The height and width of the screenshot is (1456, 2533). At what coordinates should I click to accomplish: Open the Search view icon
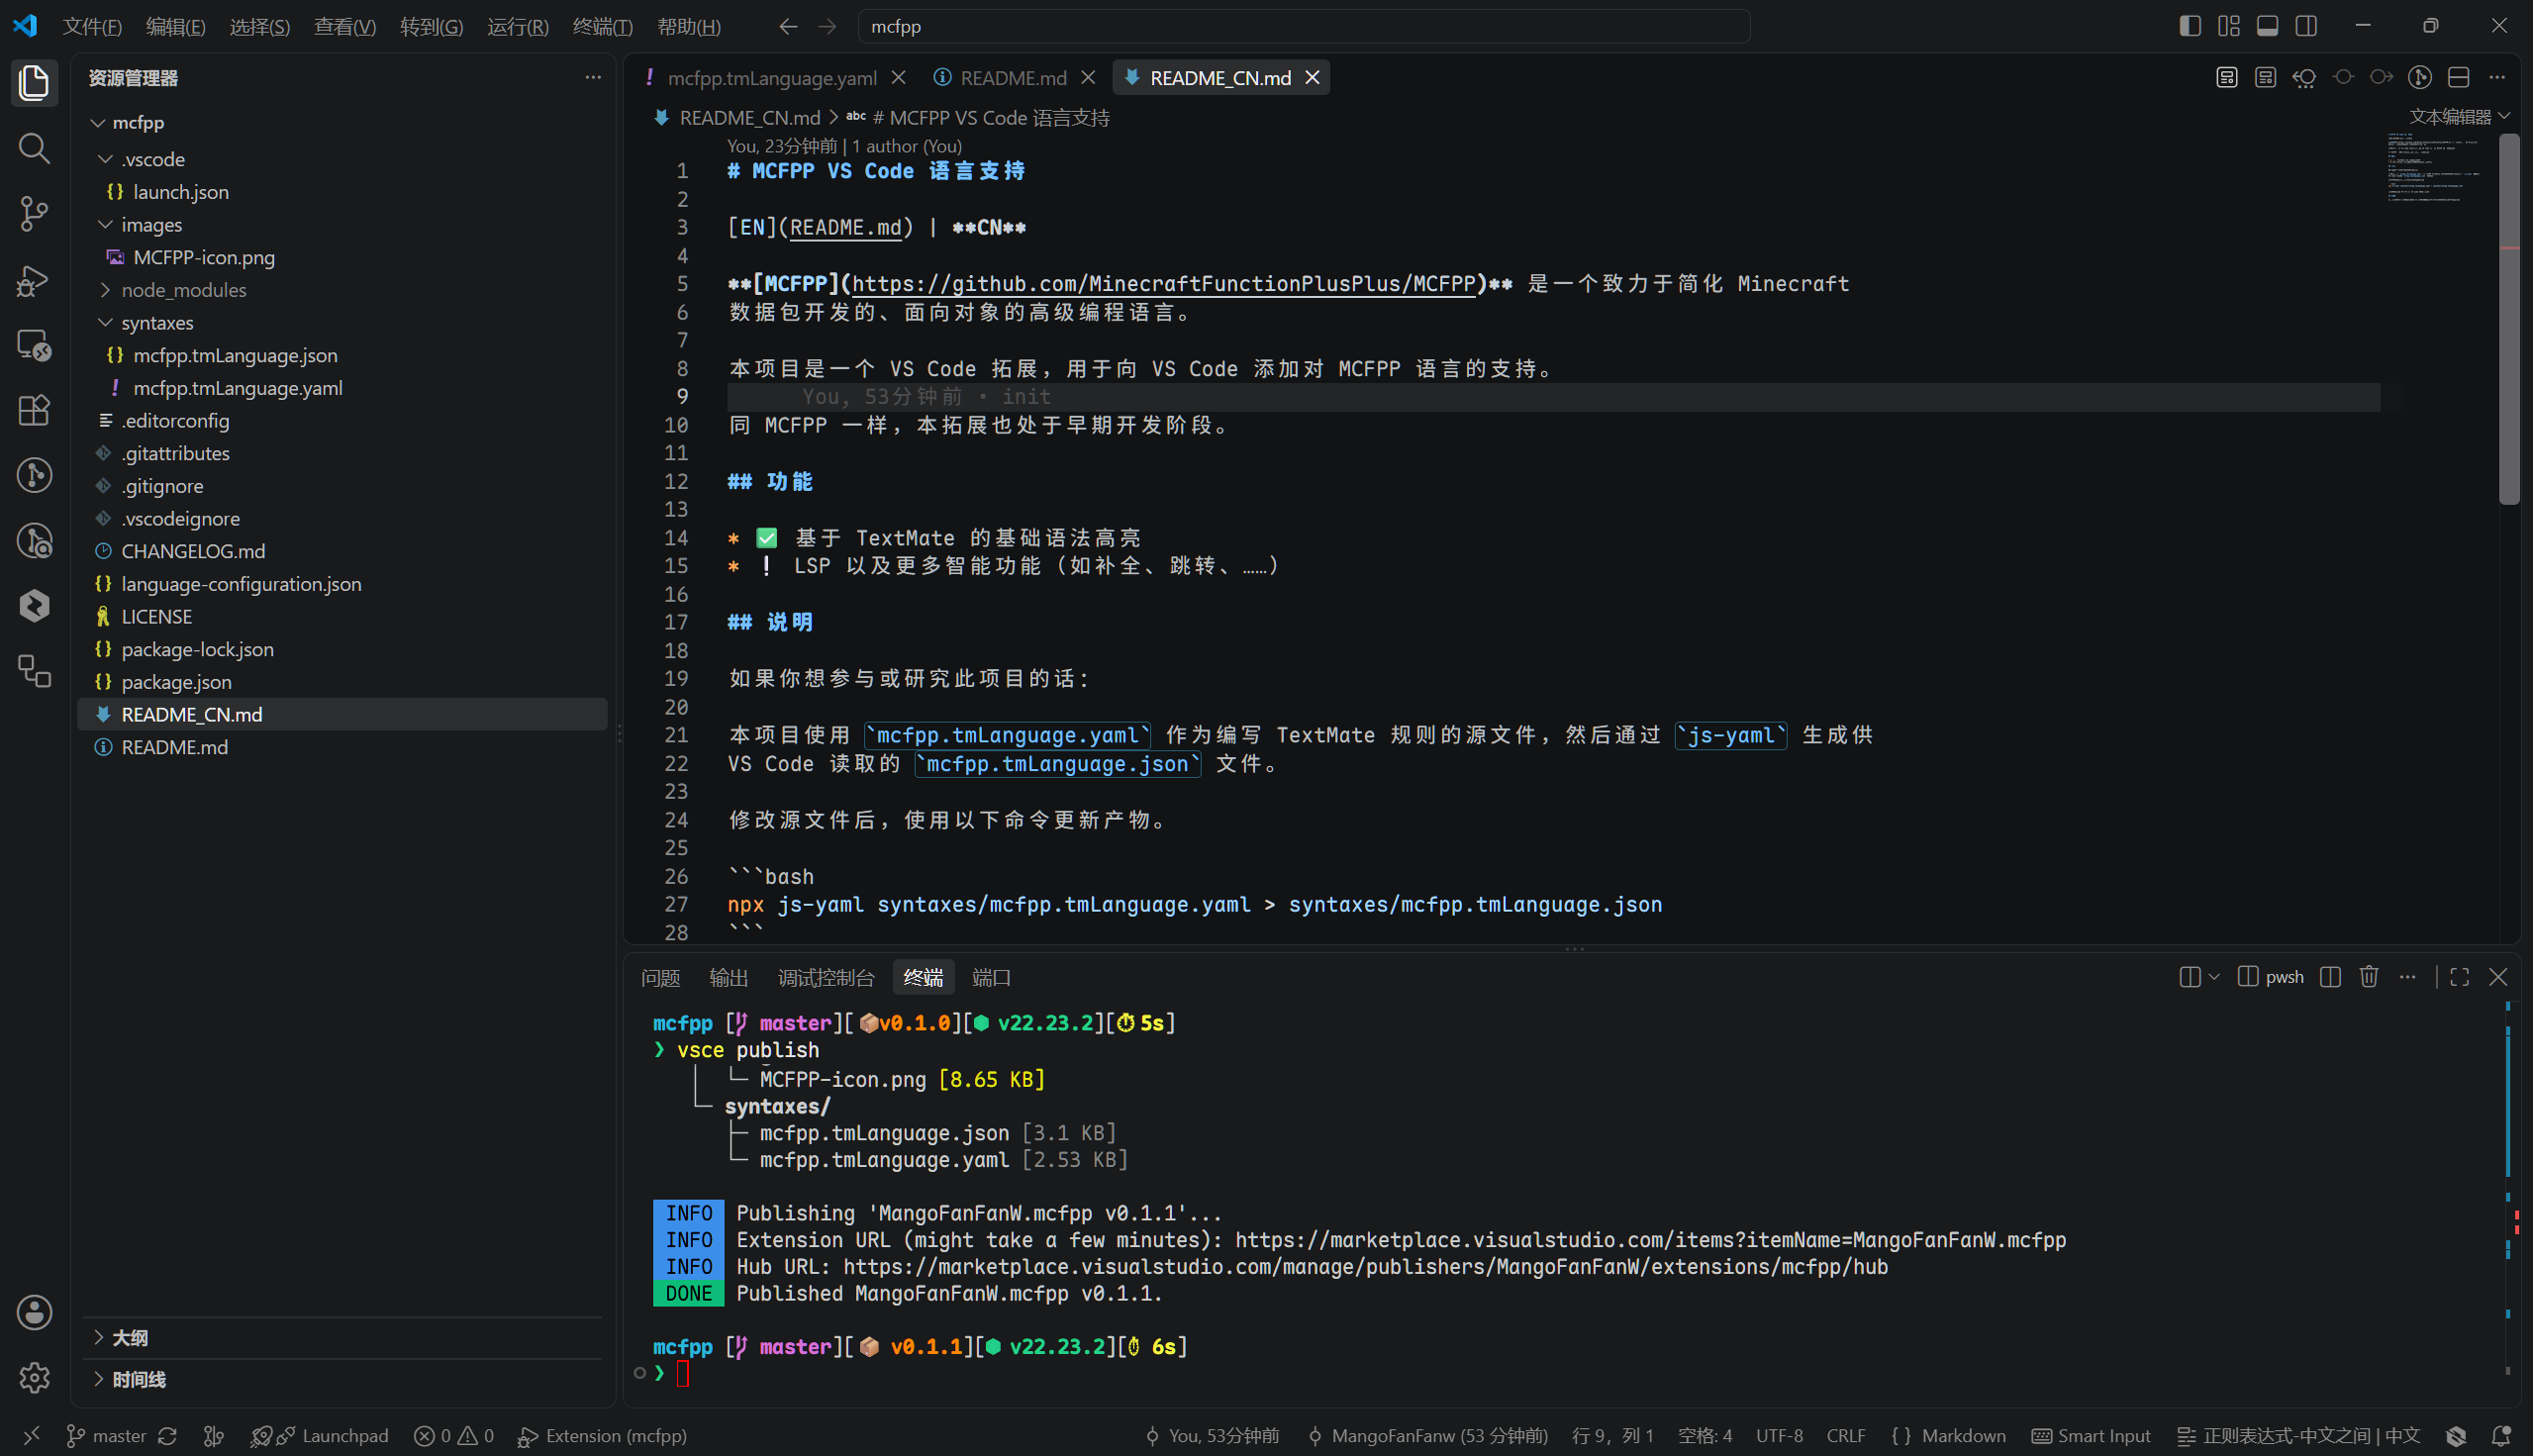click(x=34, y=148)
